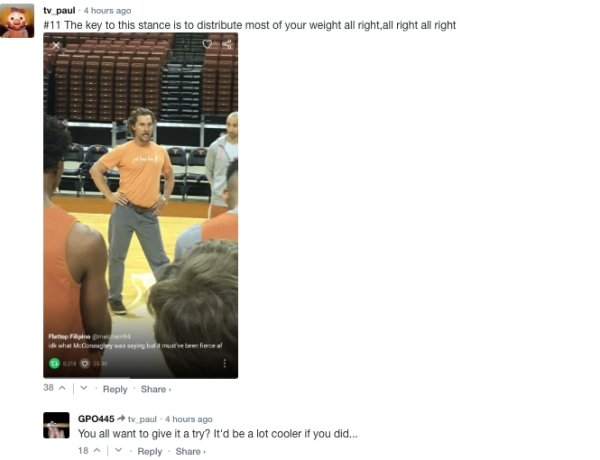600x460 pixels.
Task: Open tv_paul's avatar picture
Action: point(17,21)
